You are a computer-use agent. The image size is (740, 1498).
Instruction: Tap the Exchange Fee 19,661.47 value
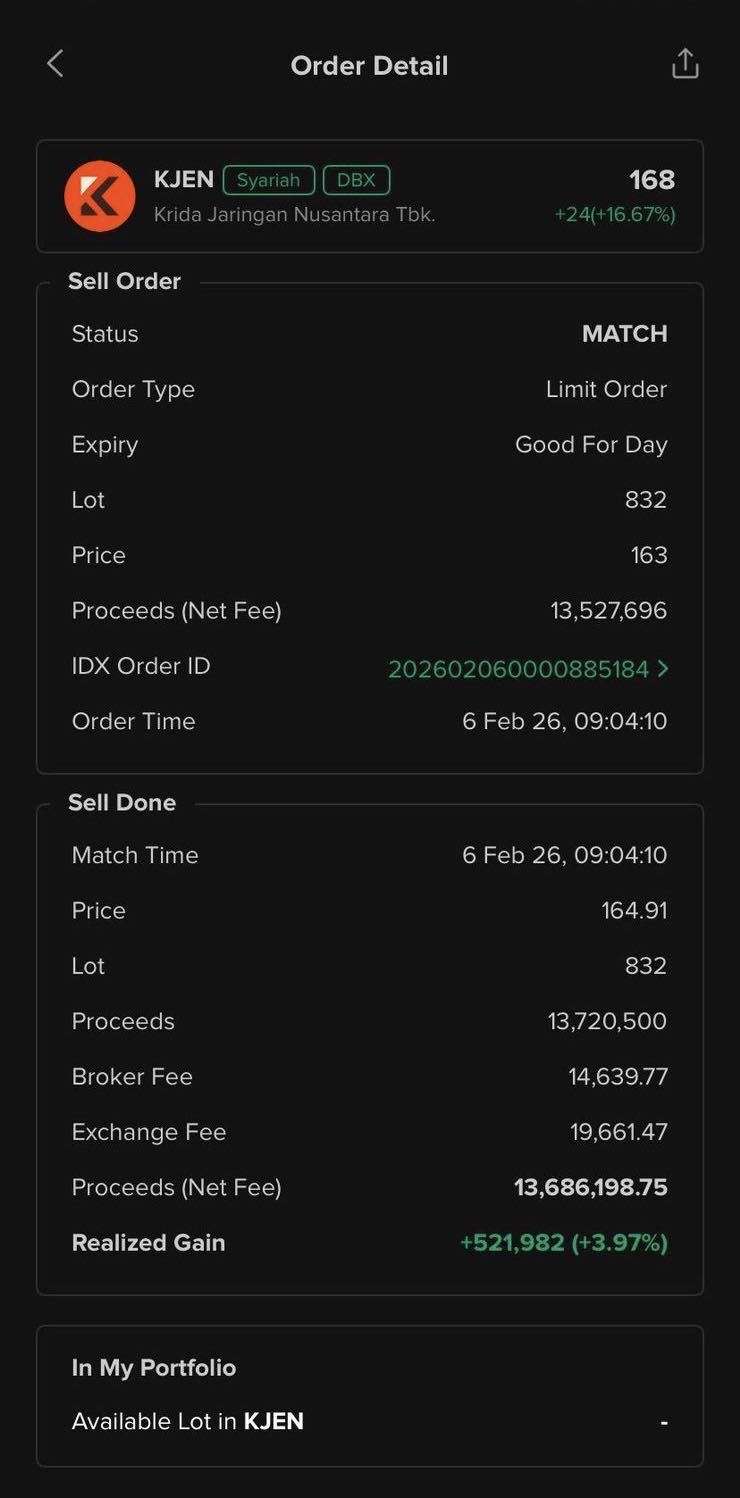618,1132
